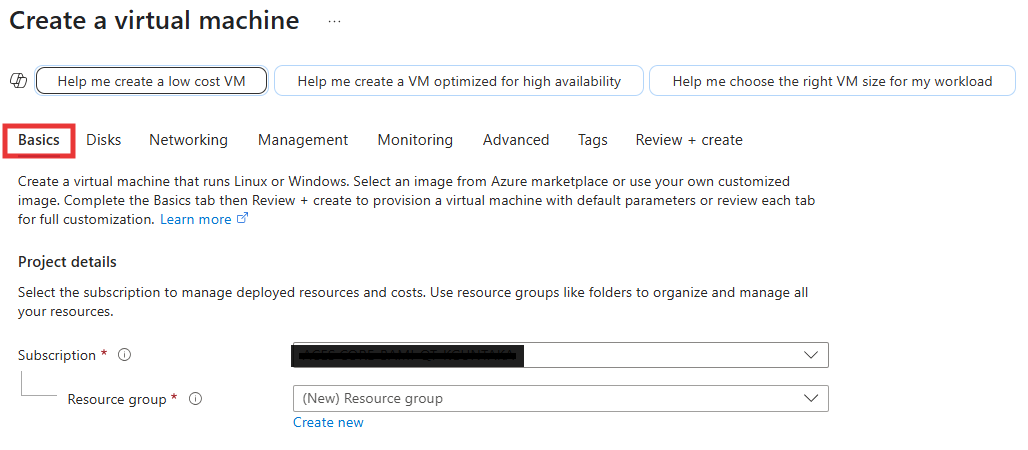Select the Basics tab

coord(39,140)
